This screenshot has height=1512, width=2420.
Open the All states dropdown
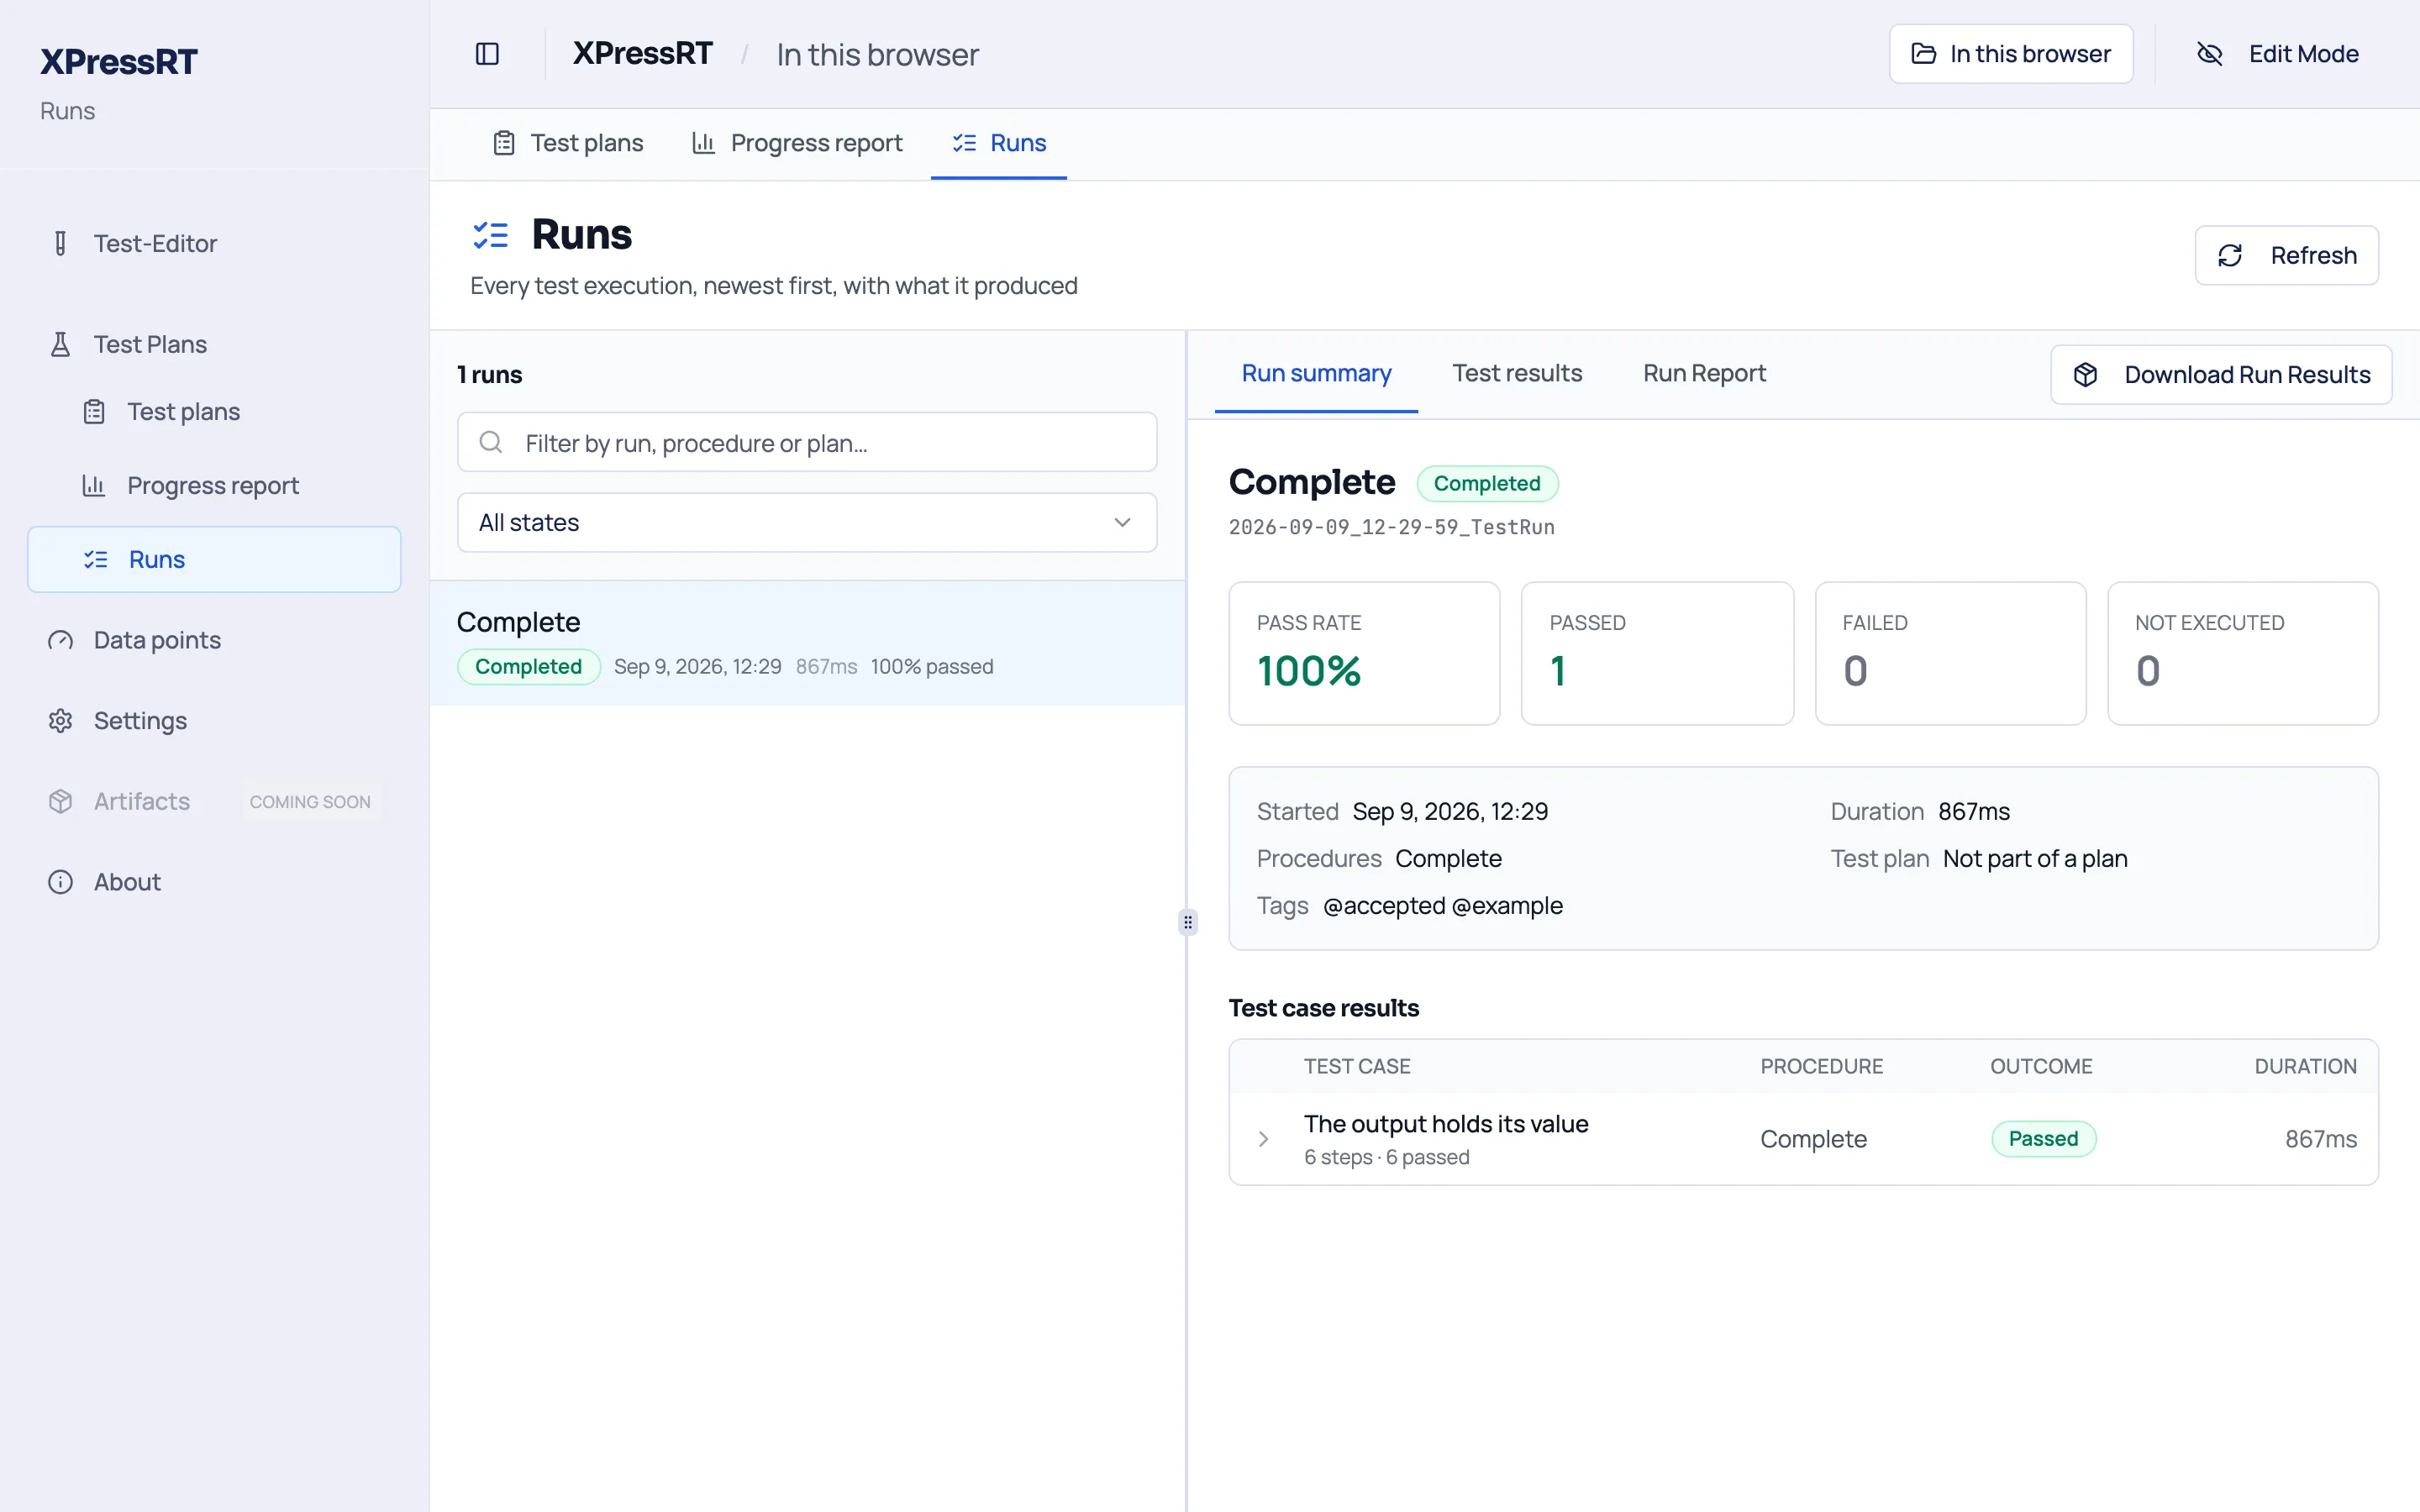(x=807, y=522)
